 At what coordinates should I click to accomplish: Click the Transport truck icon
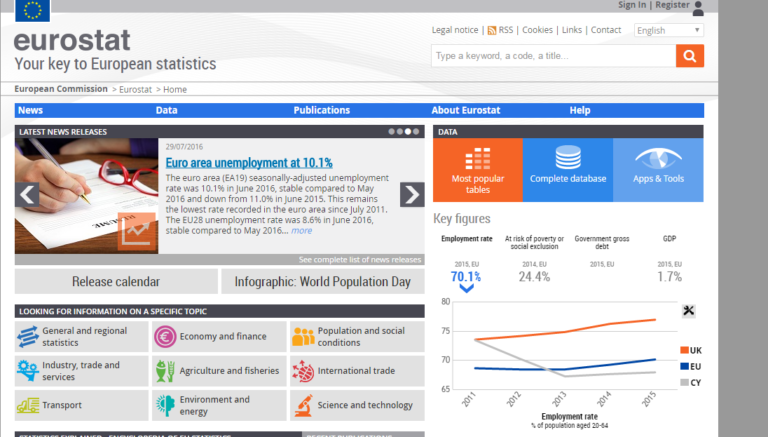[x=28, y=405]
